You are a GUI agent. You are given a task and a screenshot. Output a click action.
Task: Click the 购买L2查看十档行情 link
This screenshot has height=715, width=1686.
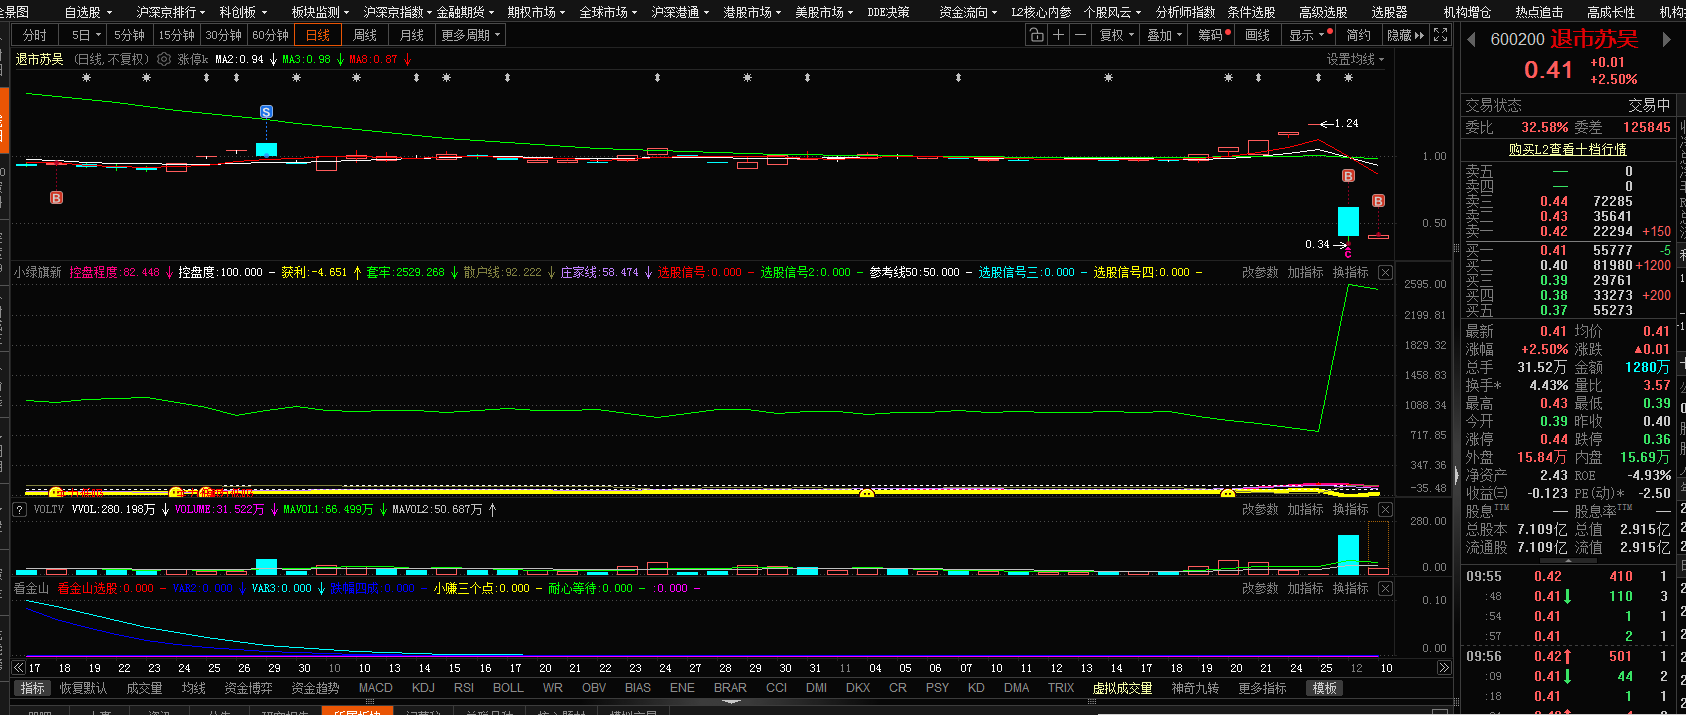1567,149
